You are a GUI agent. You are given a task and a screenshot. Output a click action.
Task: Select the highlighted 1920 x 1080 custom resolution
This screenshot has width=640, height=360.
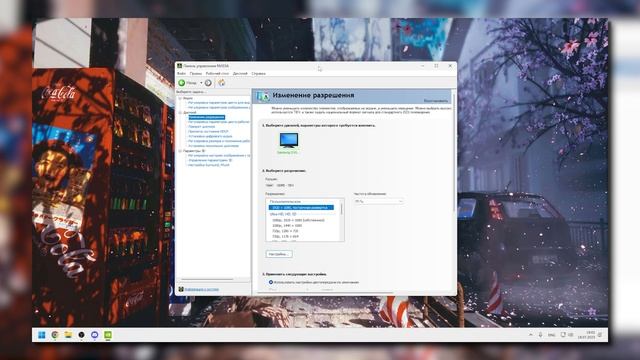[x=301, y=207]
